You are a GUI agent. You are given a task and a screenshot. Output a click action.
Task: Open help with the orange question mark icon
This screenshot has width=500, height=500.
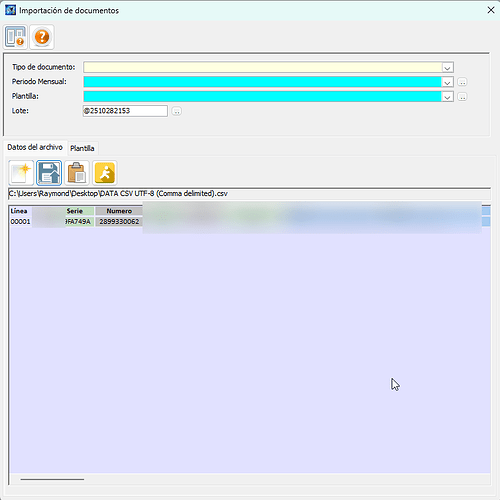pos(42,37)
